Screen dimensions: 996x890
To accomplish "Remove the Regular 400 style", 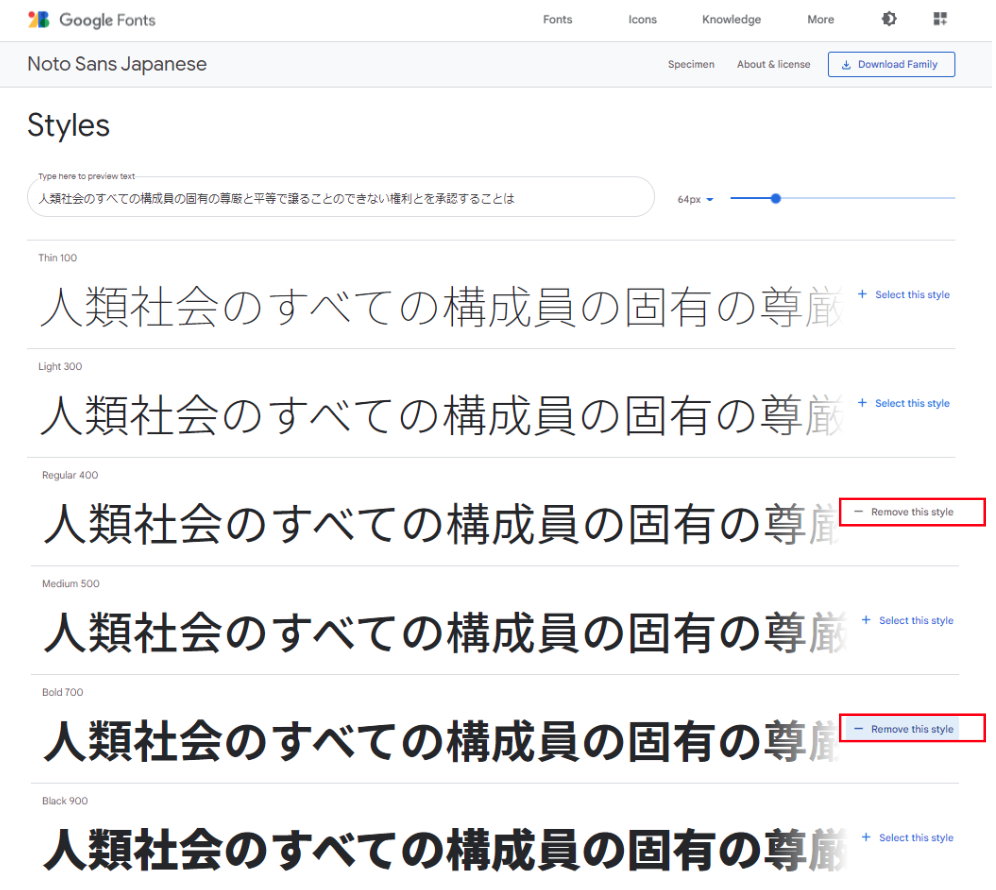I will click(x=904, y=512).
